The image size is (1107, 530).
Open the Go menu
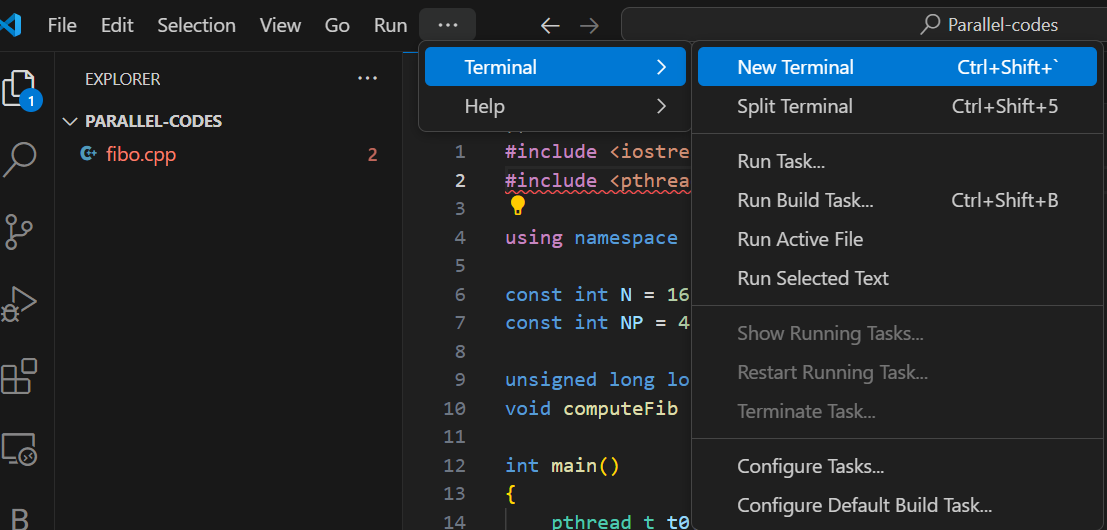337,25
